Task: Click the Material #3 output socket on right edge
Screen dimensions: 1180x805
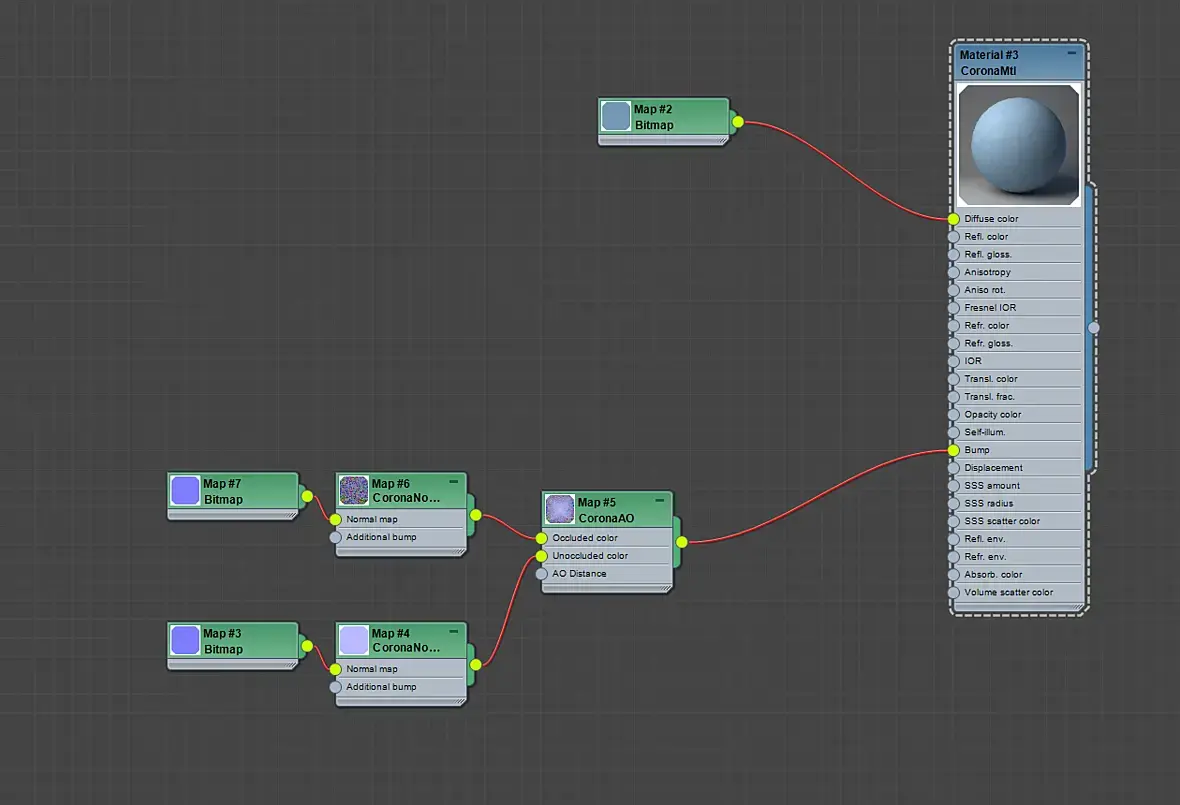Action: tap(1093, 327)
